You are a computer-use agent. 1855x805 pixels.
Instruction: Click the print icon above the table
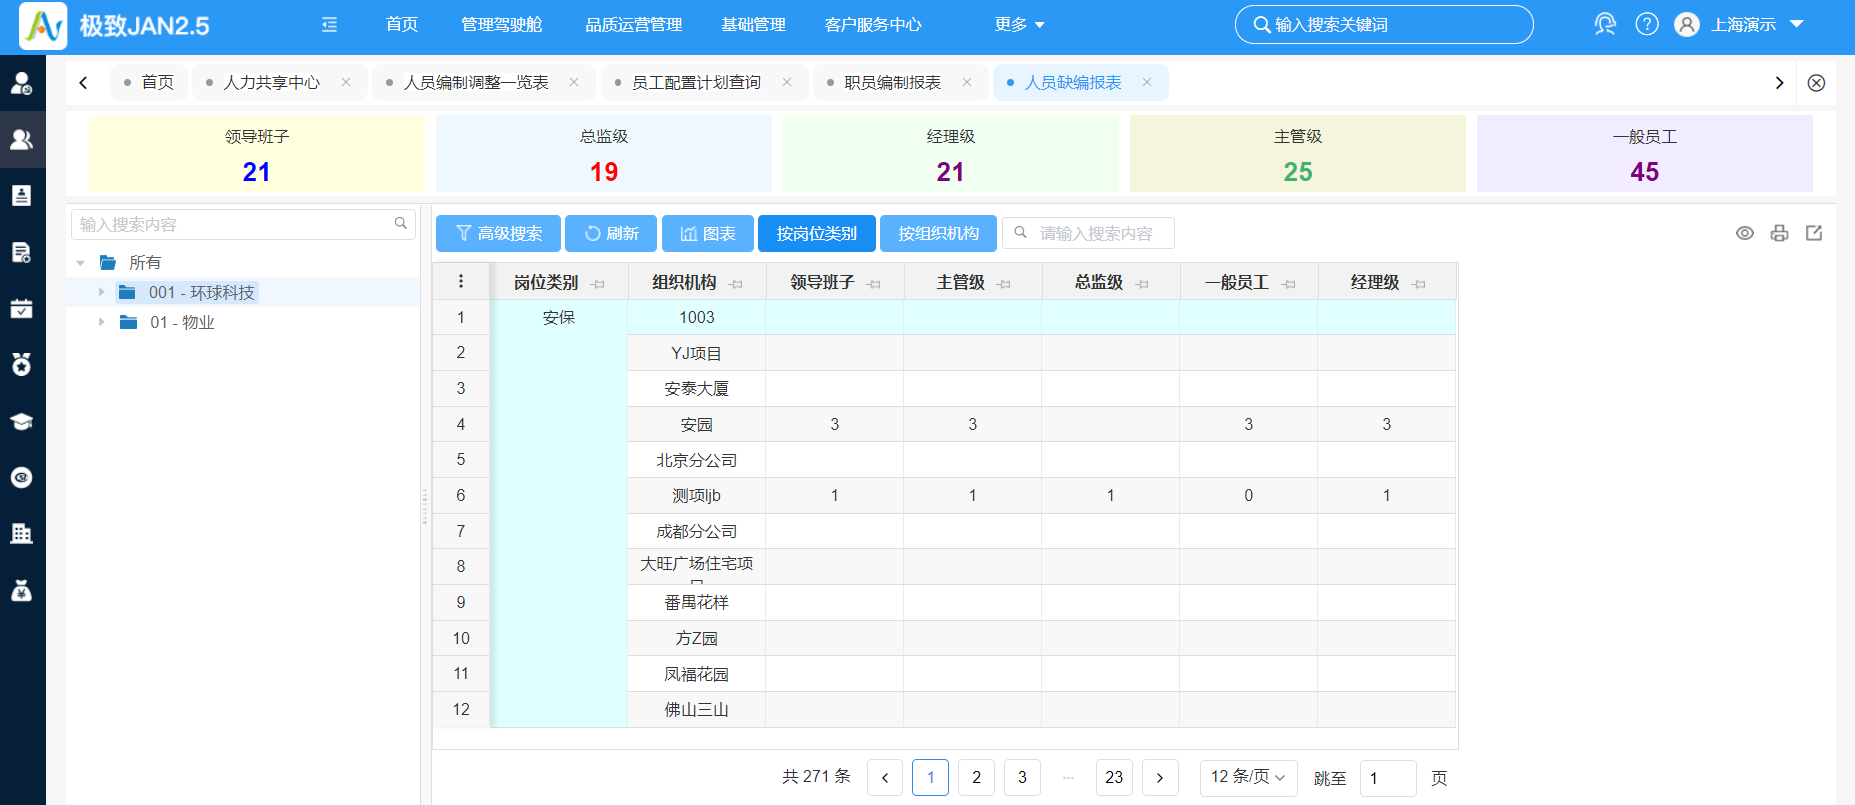coord(1779,233)
